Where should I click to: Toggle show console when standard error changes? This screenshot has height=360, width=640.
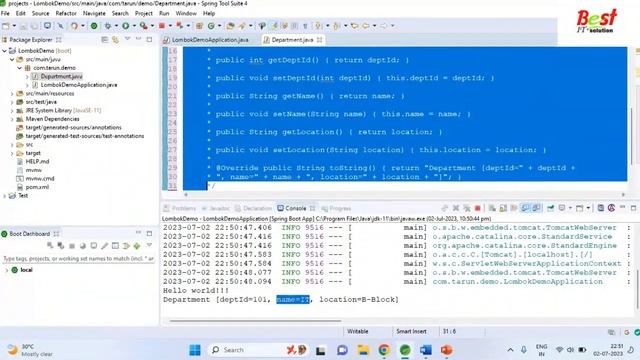(536, 208)
